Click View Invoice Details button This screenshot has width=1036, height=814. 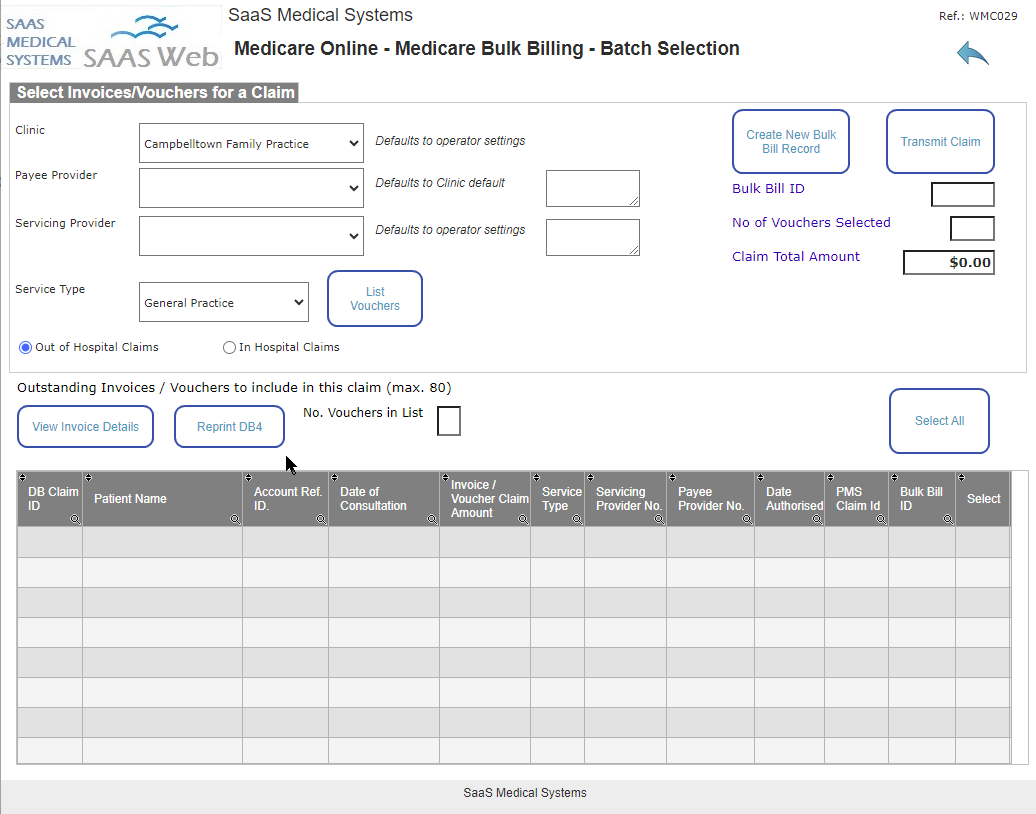click(x=85, y=426)
